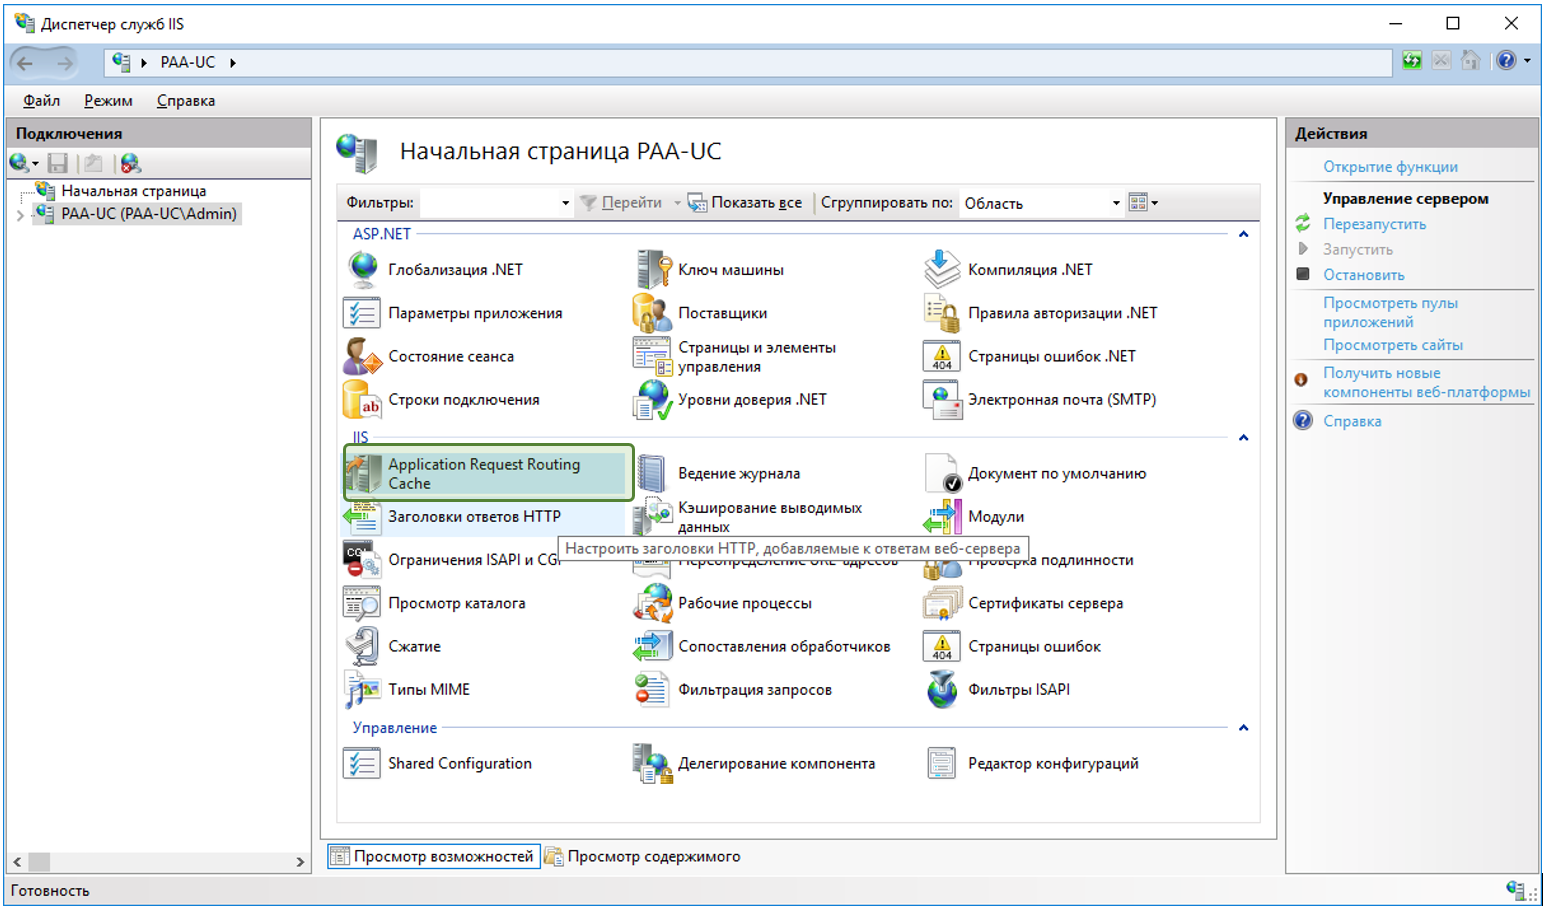Click the back navigation arrow
Image resolution: width=1546 pixels, height=910 pixels.
click(x=26, y=63)
